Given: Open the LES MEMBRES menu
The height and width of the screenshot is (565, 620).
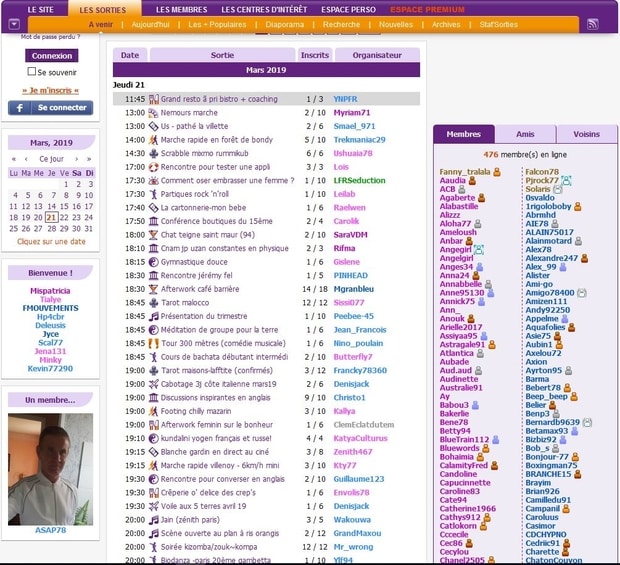Looking at the screenshot, I should click(x=181, y=9).
